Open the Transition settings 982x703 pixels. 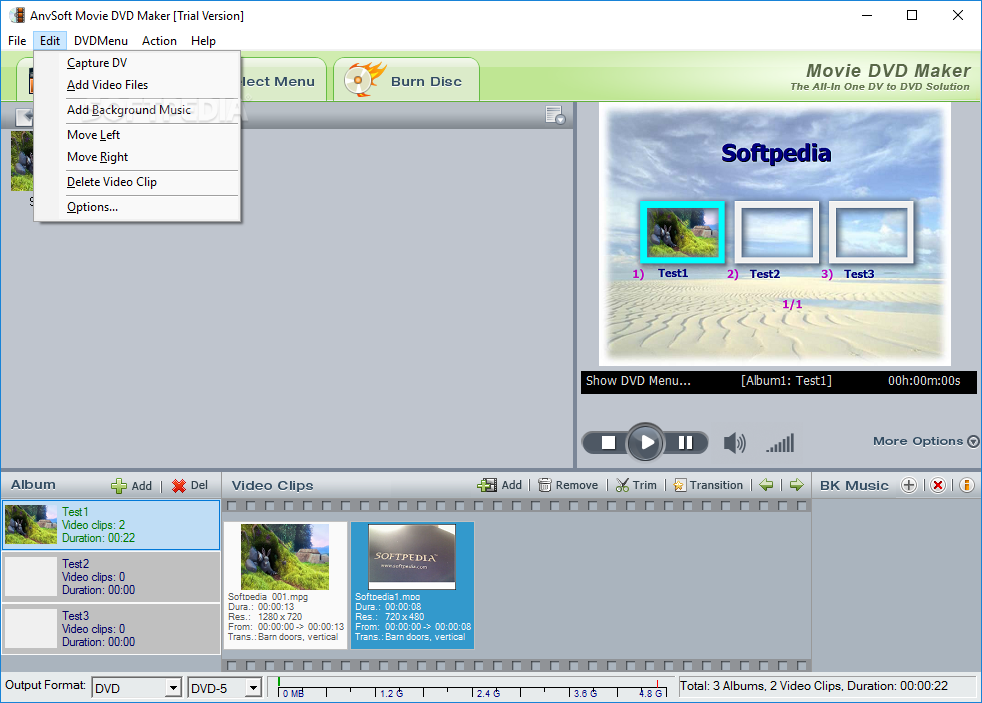(708, 485)
